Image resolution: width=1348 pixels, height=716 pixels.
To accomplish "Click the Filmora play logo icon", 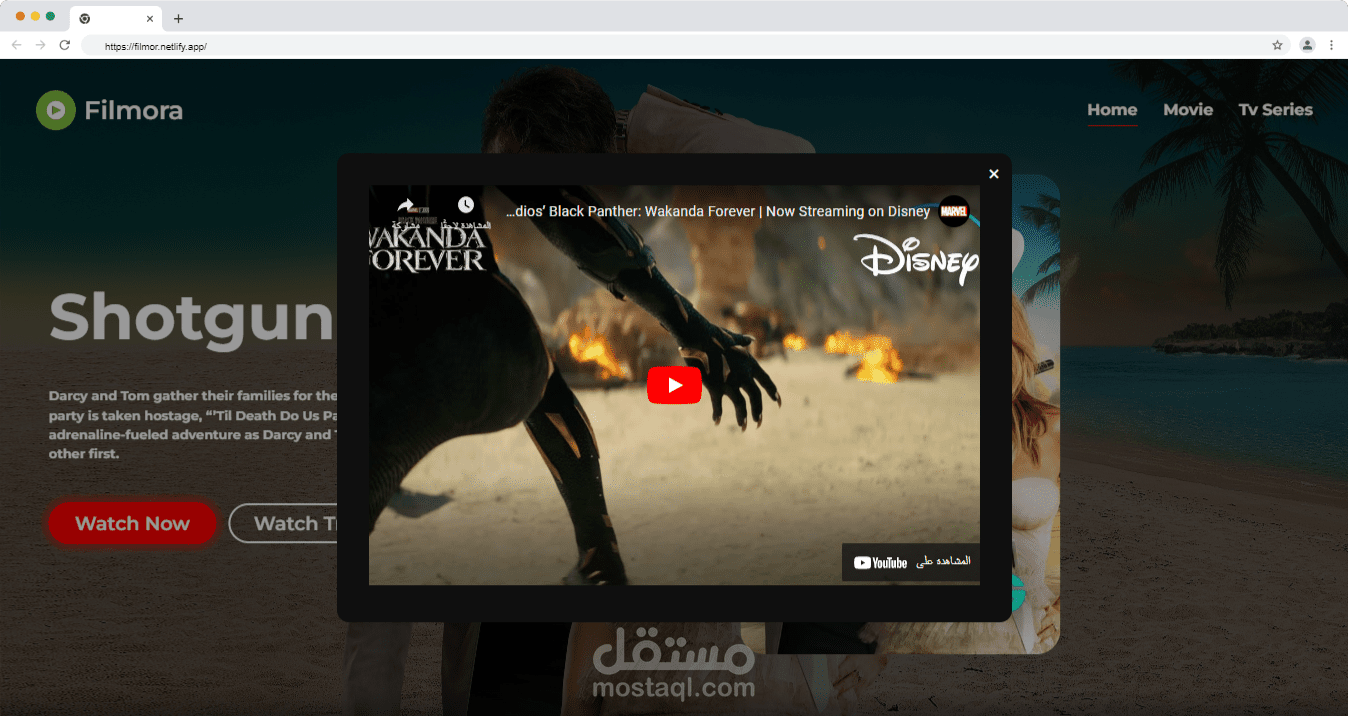I will coord(56,110).
